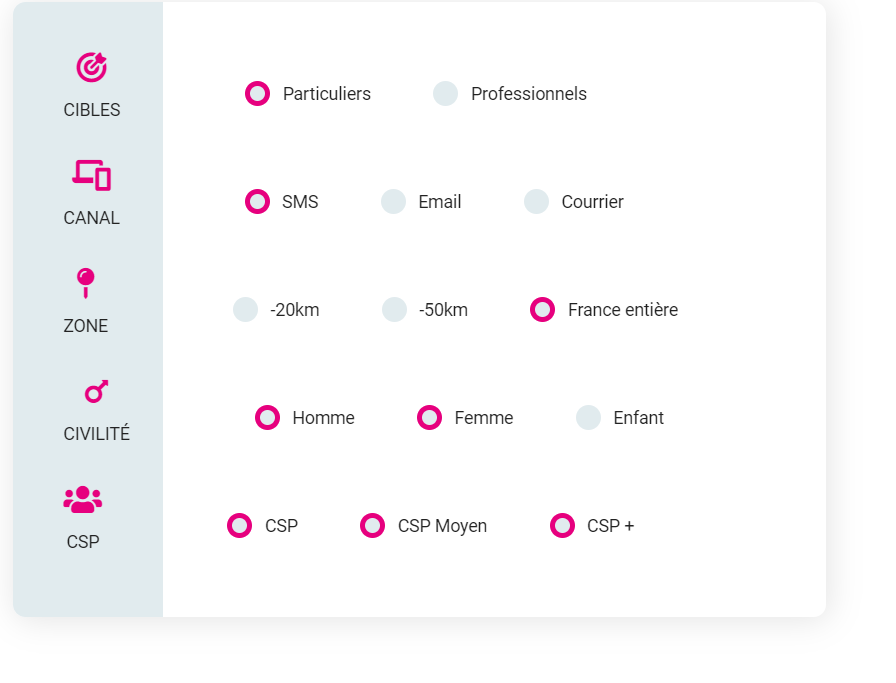Toggle the Femme option
The image size is (896, 683).
(429, 418)
